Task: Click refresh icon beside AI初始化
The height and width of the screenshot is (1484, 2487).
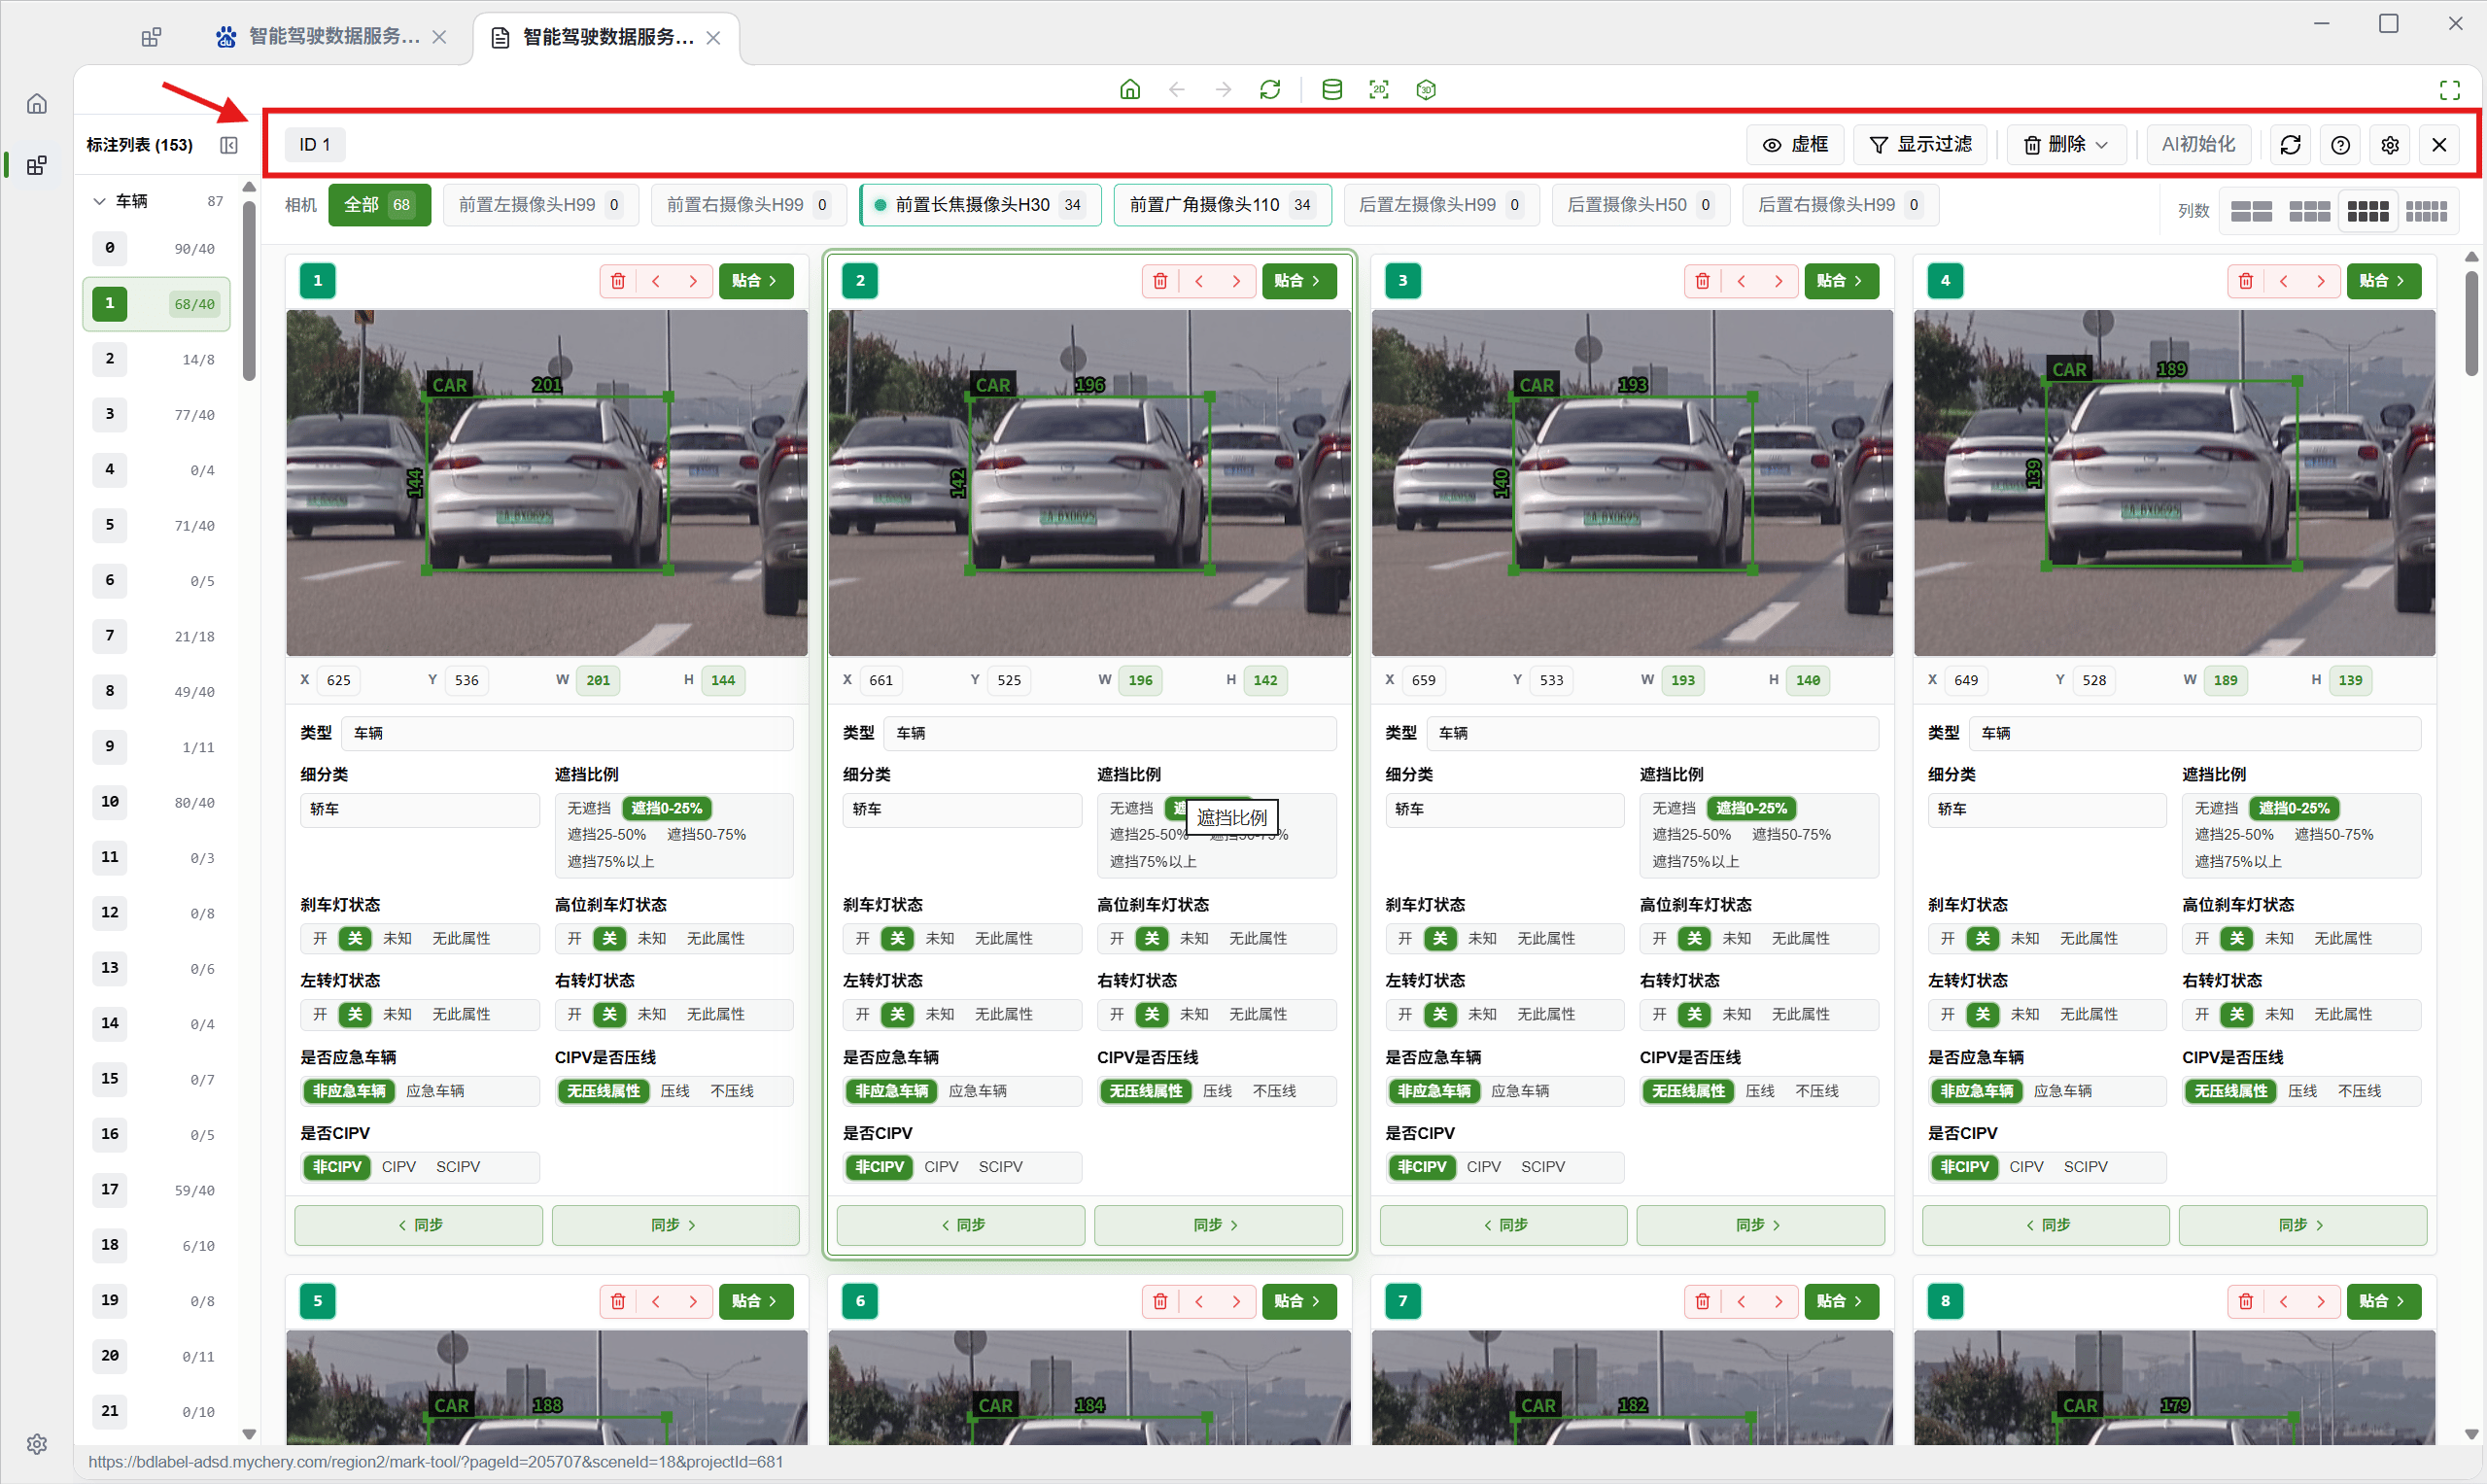Action: 2290,145
